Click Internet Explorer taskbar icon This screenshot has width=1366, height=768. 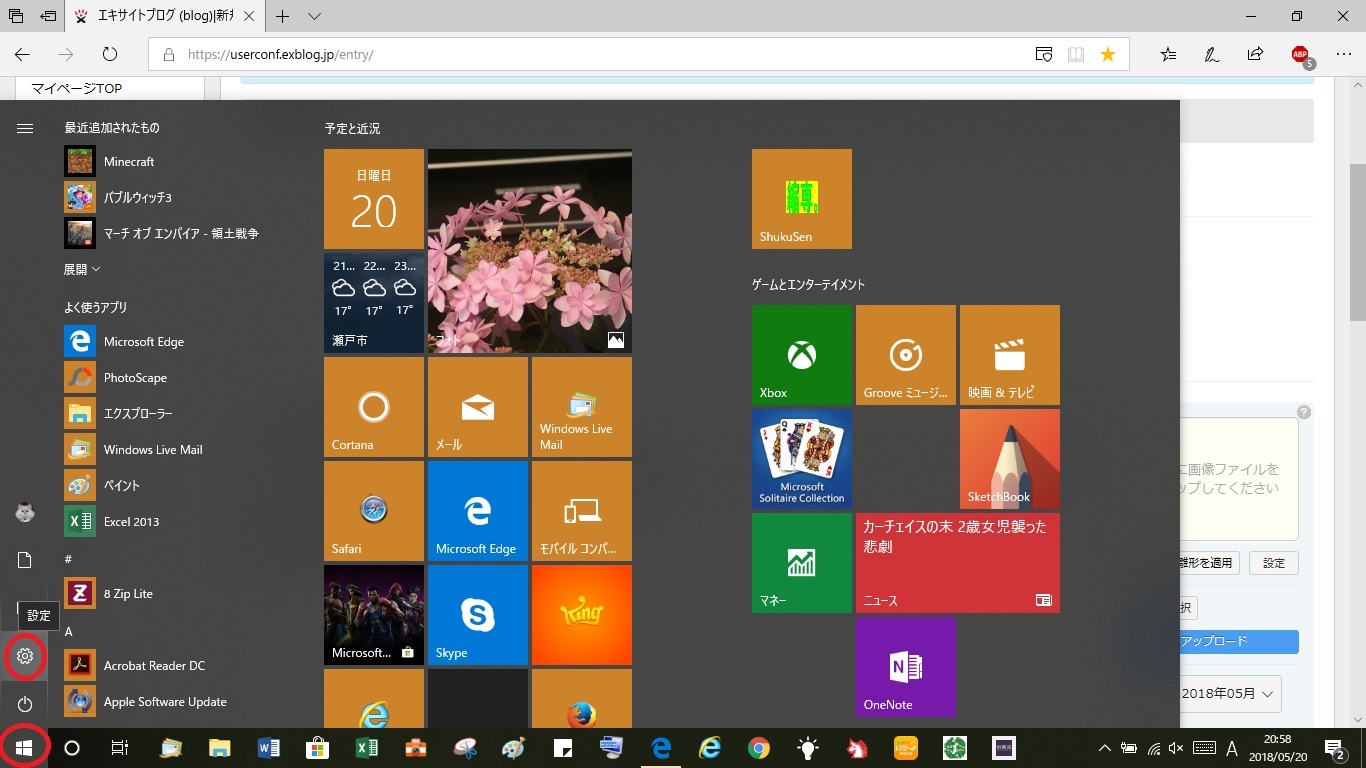pyautogui.click(x=710, y=748)
